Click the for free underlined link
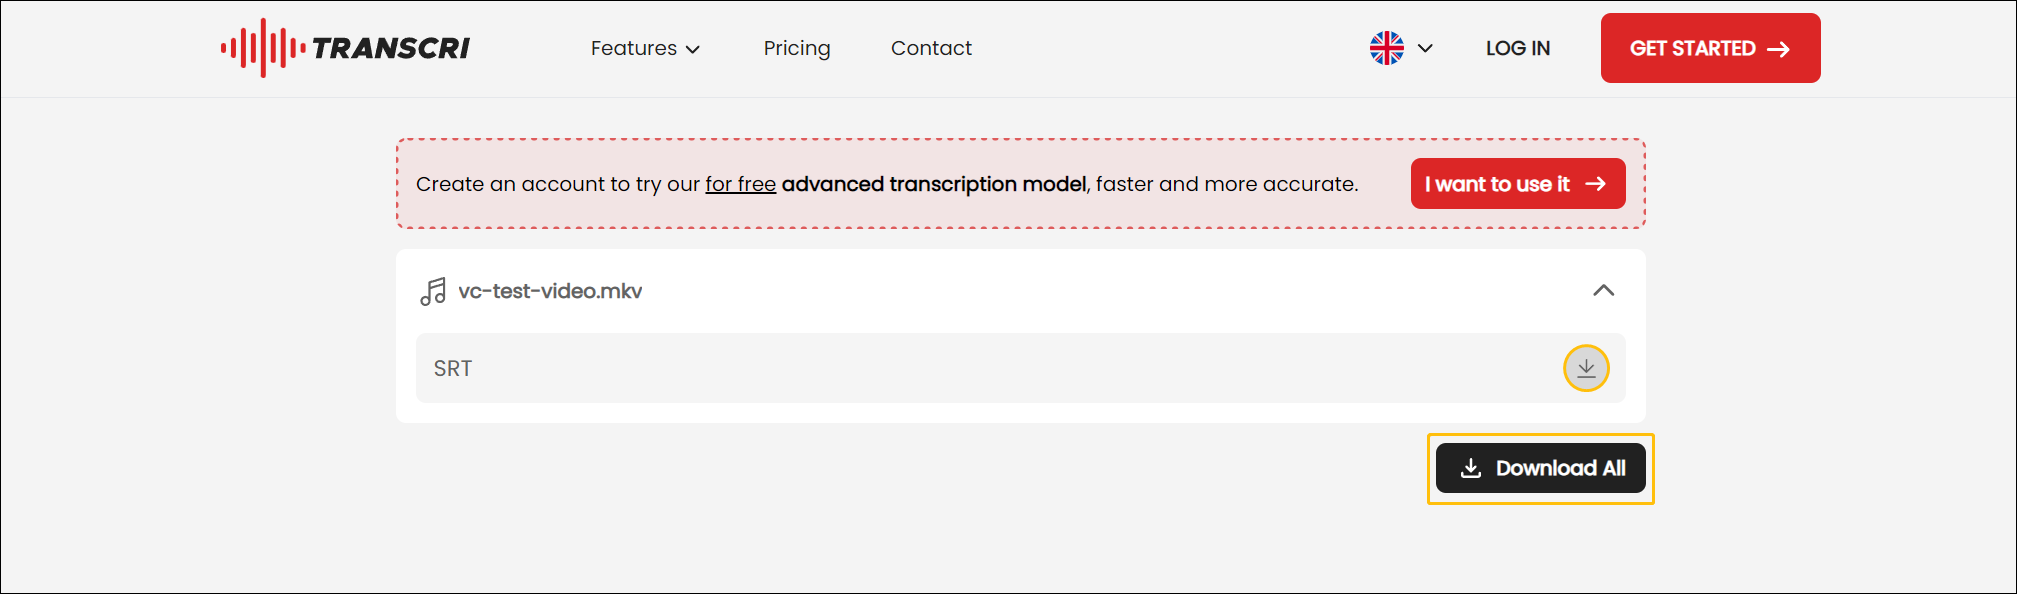Screen dimensions: 2017x594 pyautogui.click(x=740, y=184)
